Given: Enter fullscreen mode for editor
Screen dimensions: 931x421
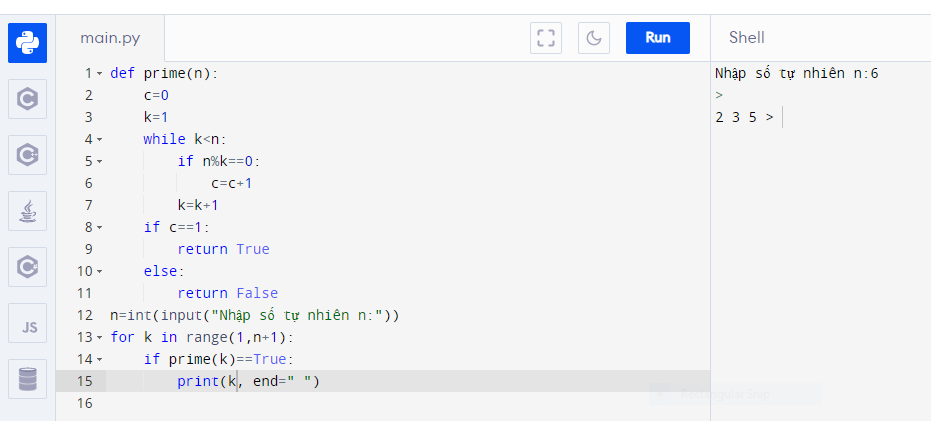Looking at the screenshot, I should point(545,38).
